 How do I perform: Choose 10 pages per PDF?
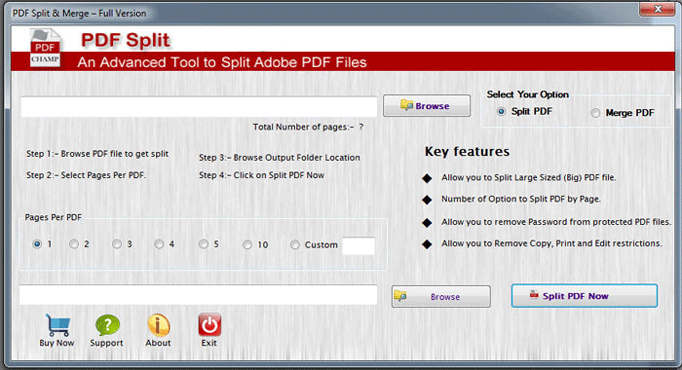click(247, 245)
